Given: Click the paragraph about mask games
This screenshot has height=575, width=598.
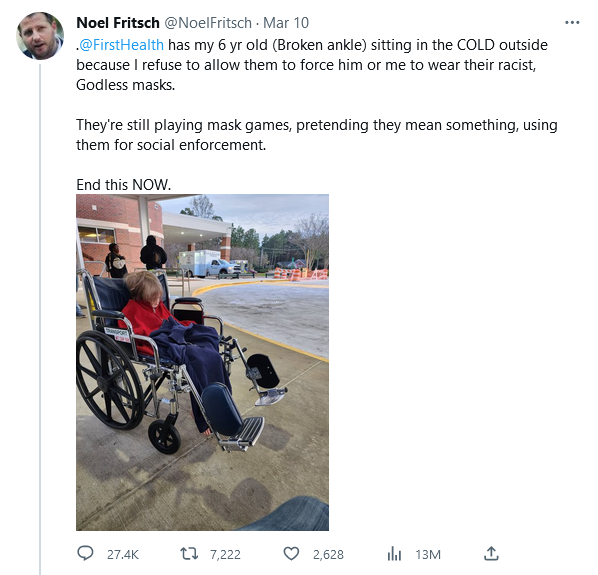Looking at the screenshot, I should (317, 135).
